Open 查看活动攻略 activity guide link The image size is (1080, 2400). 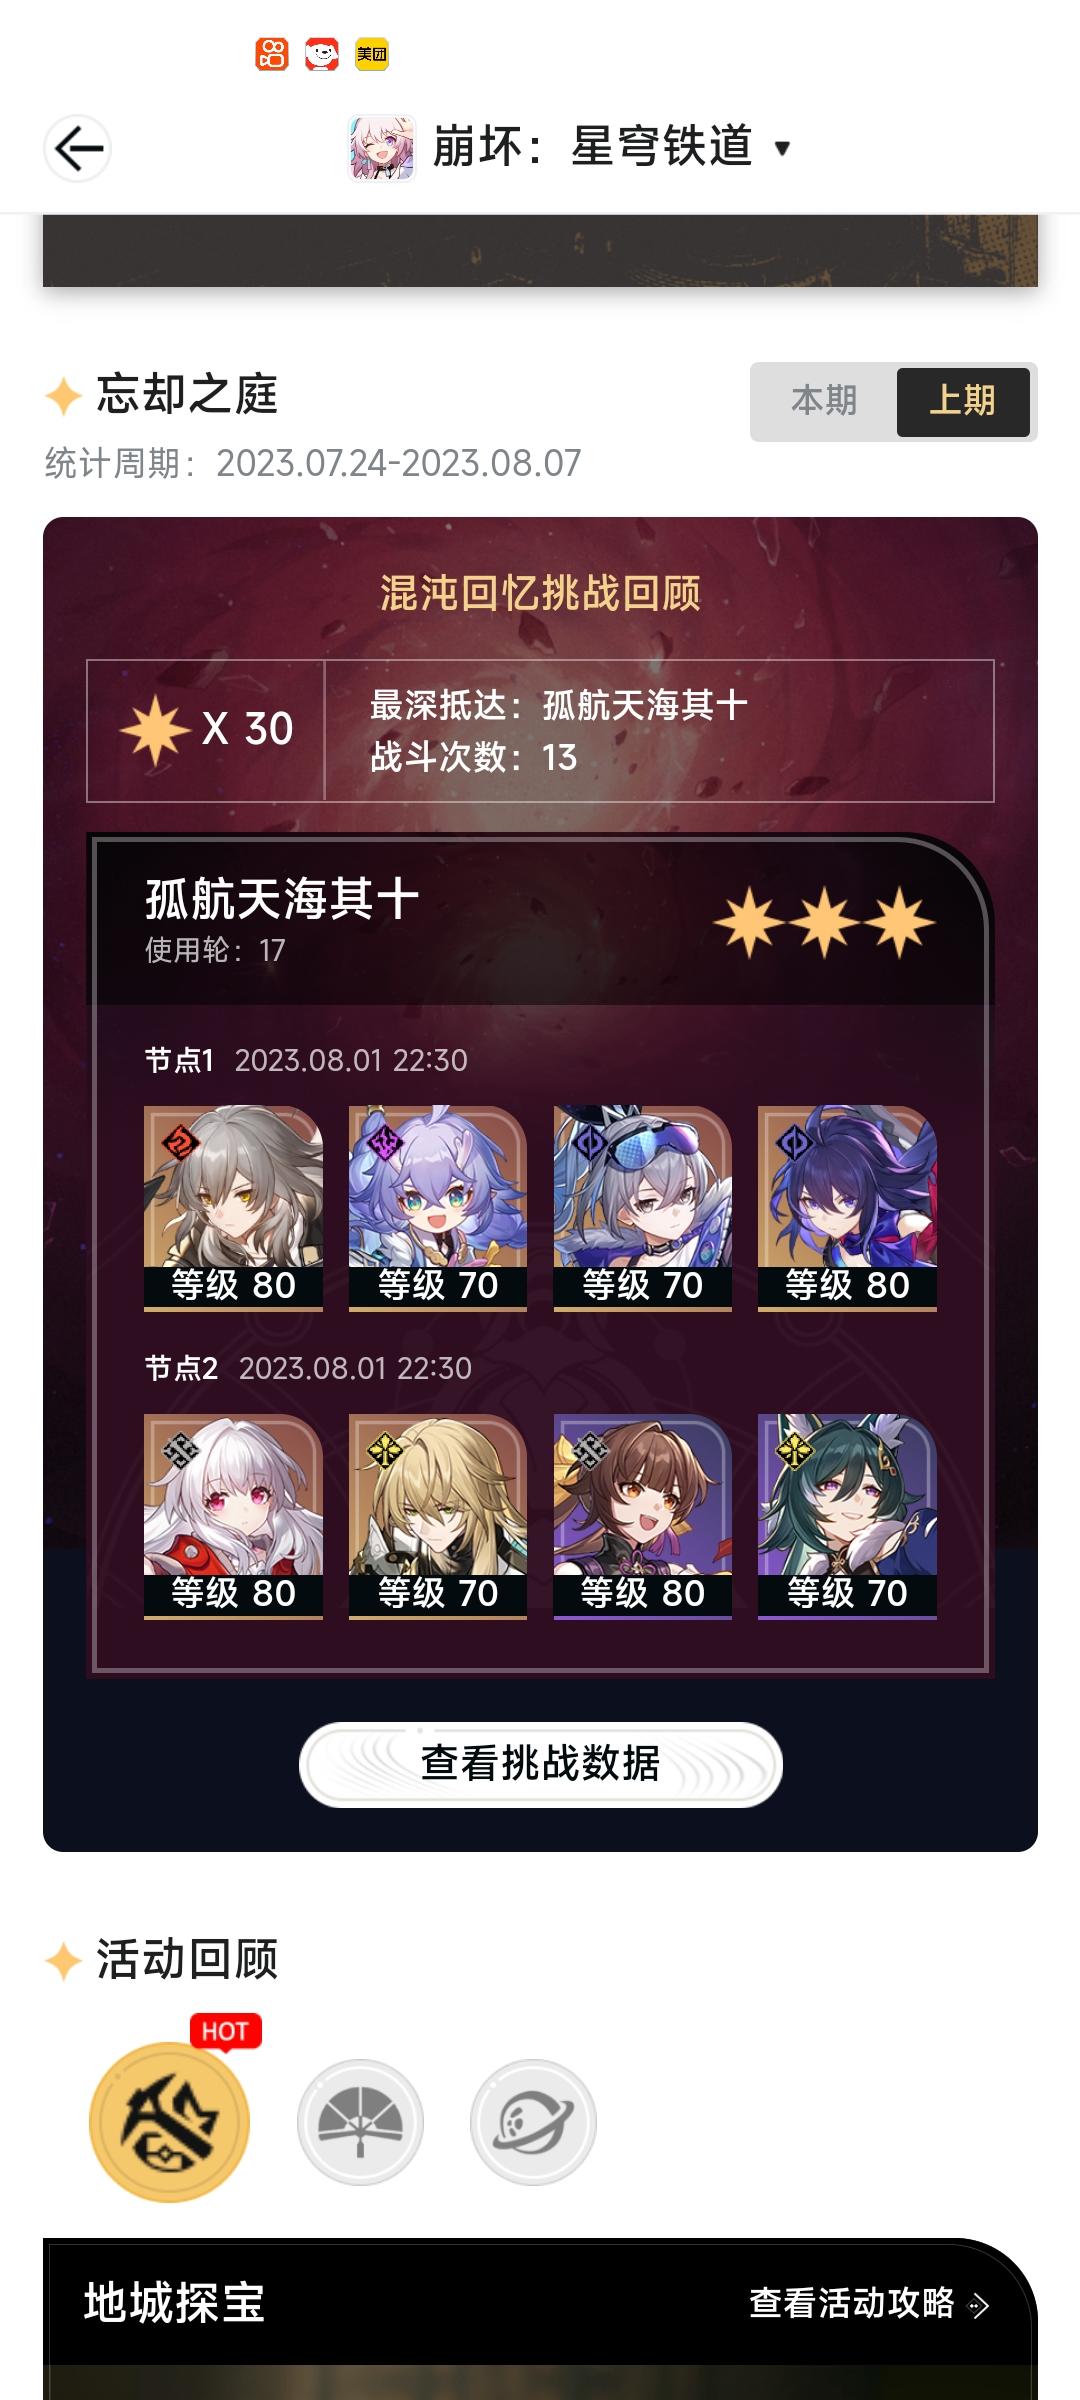click(x=852, y=2303)
